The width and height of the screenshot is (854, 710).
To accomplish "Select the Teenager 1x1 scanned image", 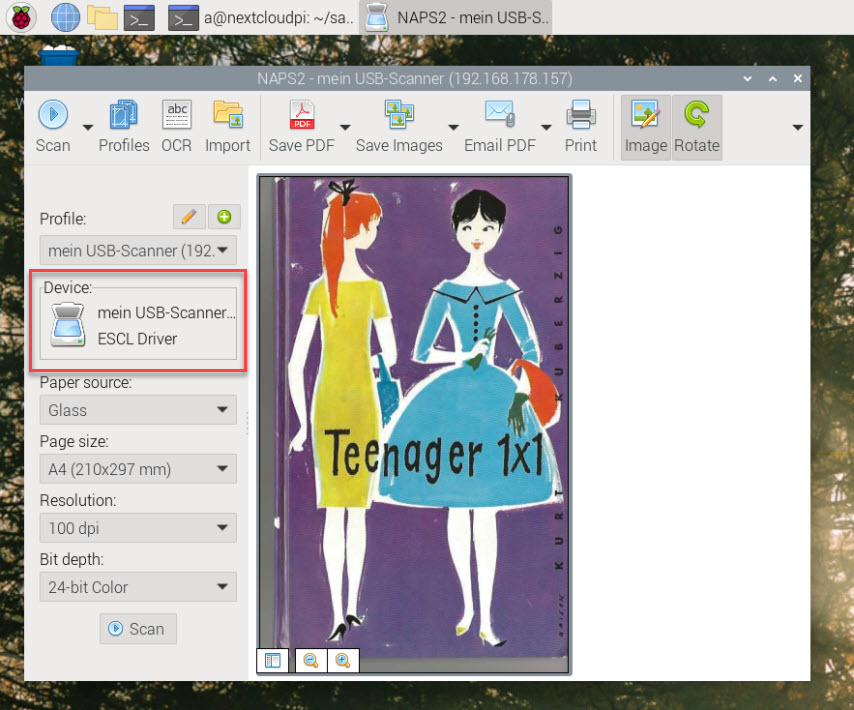I will click(414, 425).
